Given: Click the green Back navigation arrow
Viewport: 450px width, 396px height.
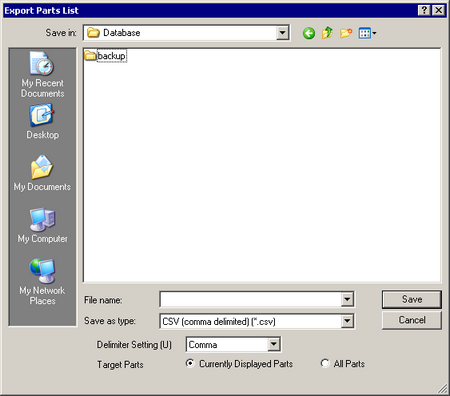Looking at the screenshot, I should [x=309, y=33].
